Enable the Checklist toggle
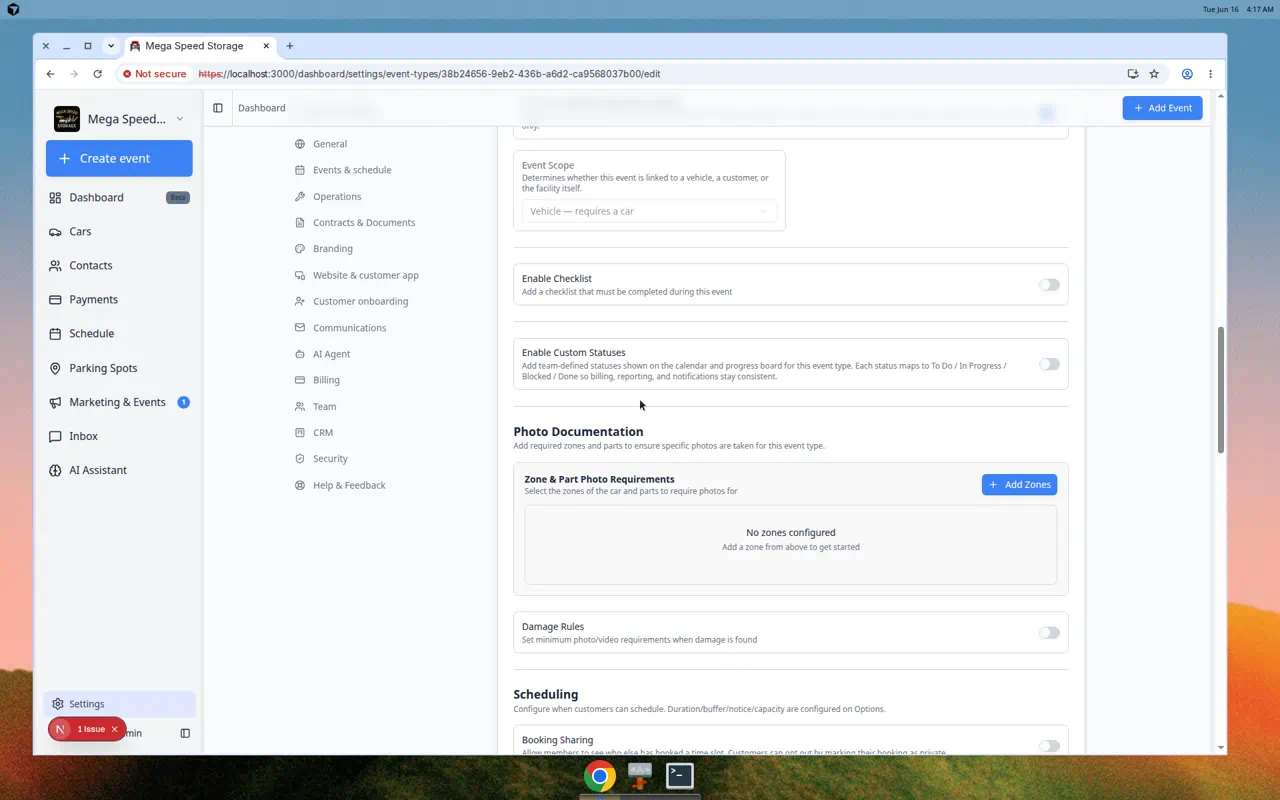The width and height of the screenshot is (1280, 800). click(x=1048, y=285)
